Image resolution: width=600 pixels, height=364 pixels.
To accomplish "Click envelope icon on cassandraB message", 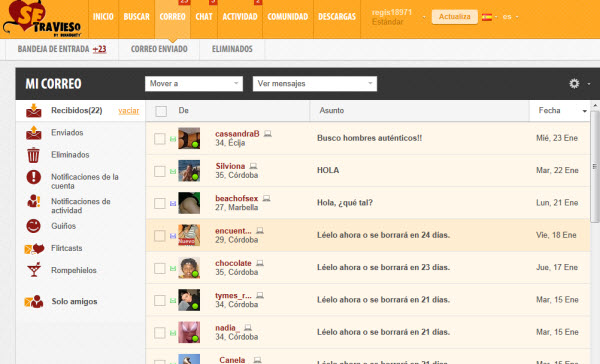I will [173, 139].
